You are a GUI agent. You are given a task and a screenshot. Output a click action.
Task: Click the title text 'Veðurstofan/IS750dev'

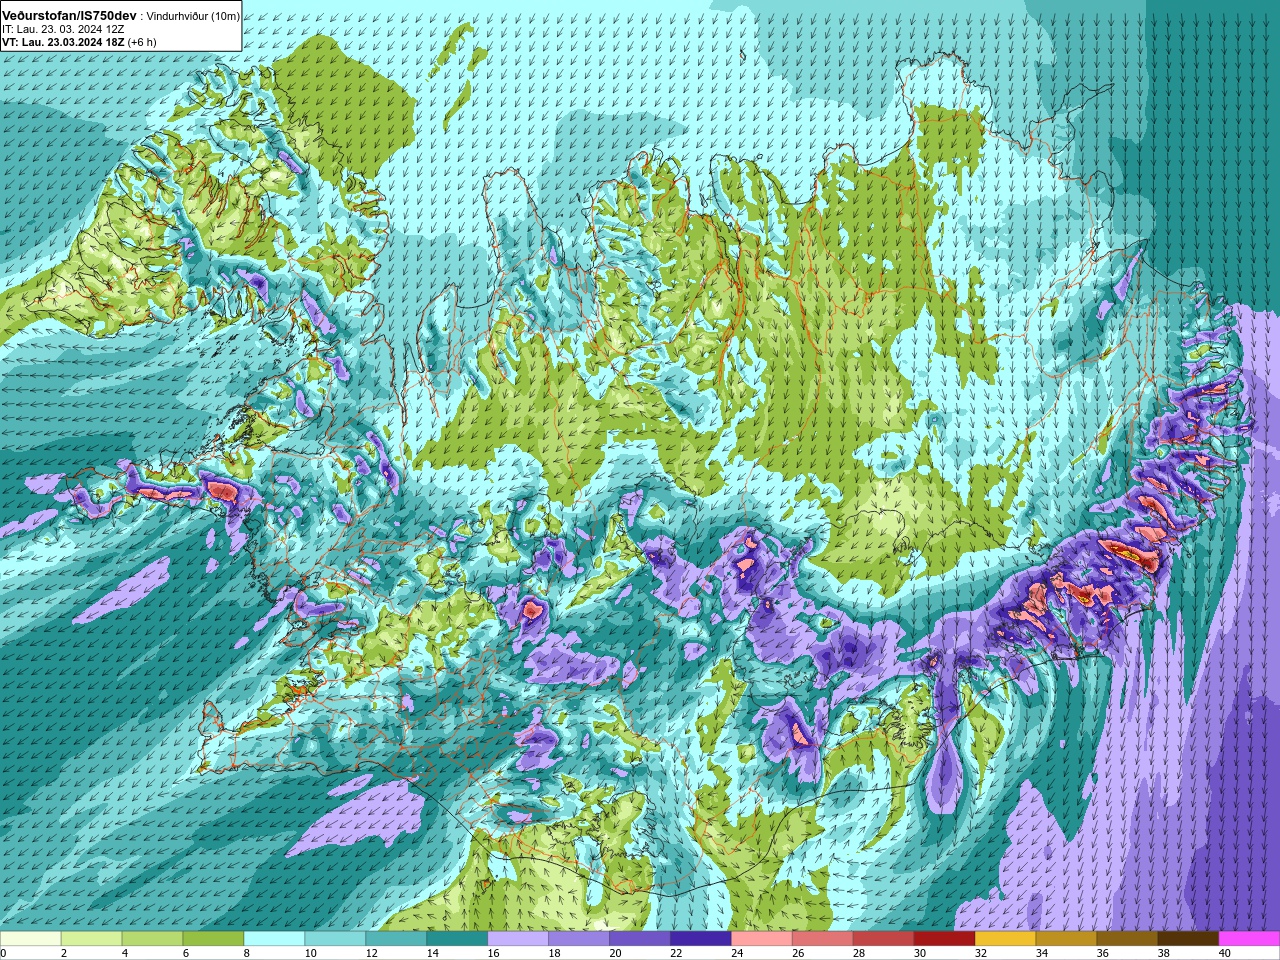tap(69, 16)
